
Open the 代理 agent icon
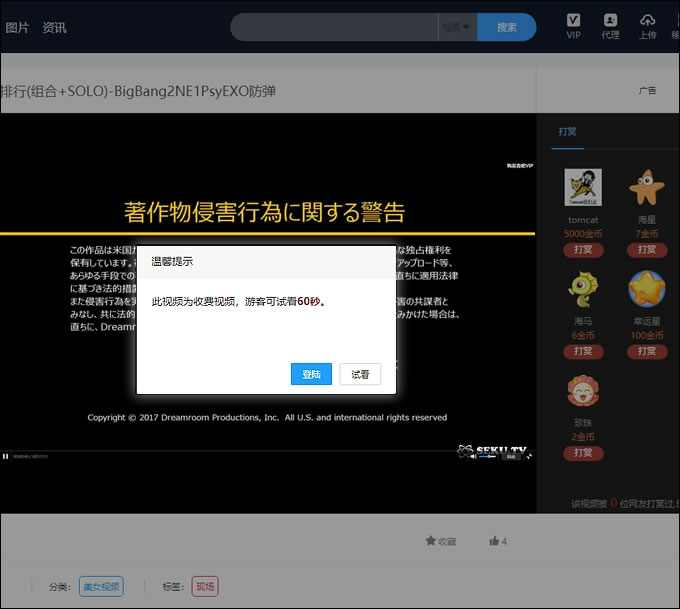point(610,20)
